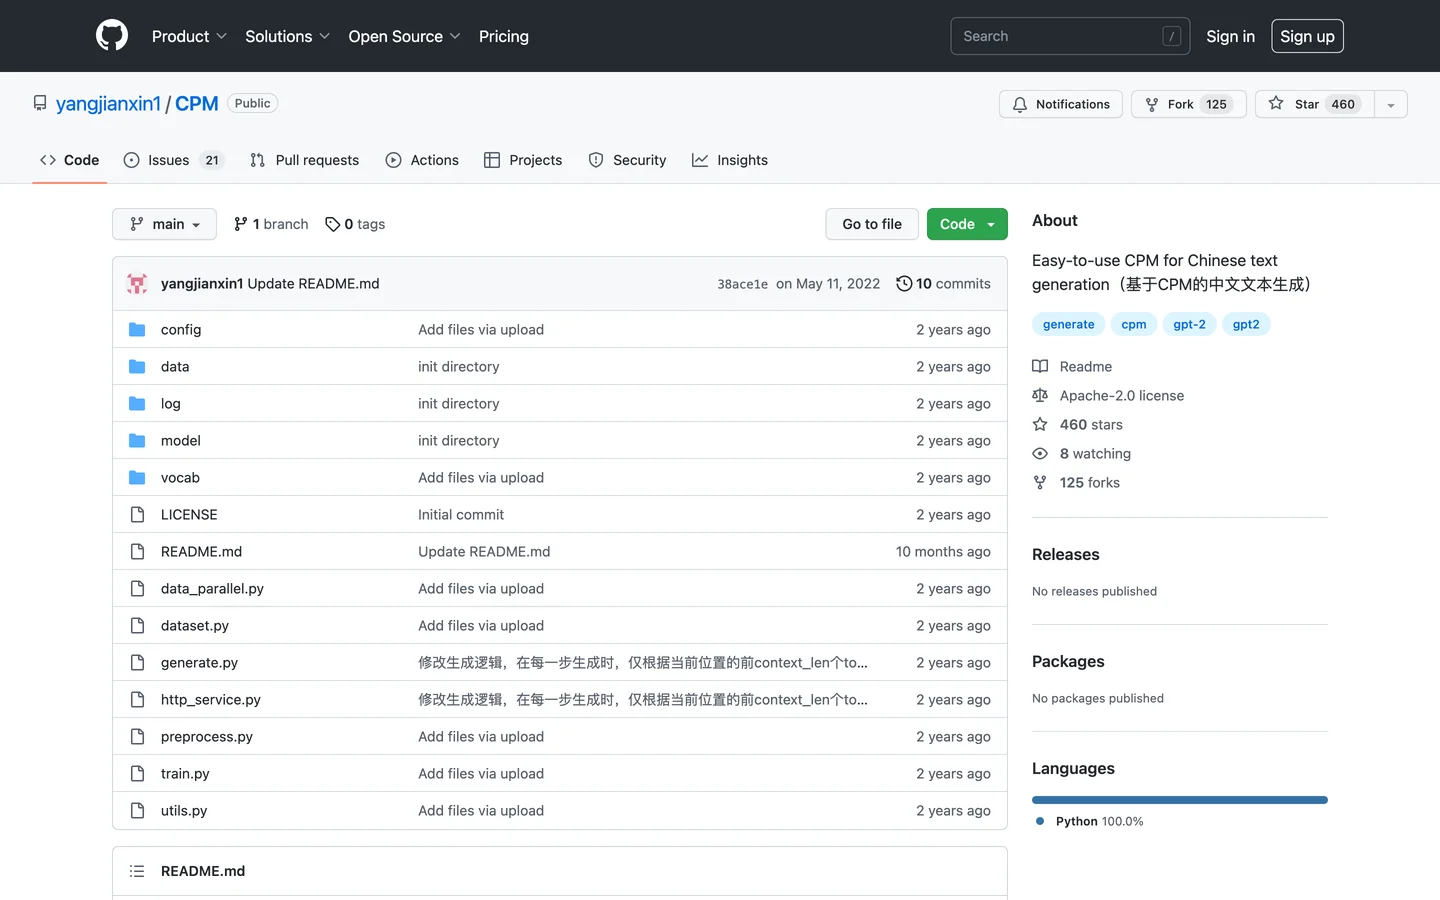Click the star icon in Star button

click(x=1276, y=103)
